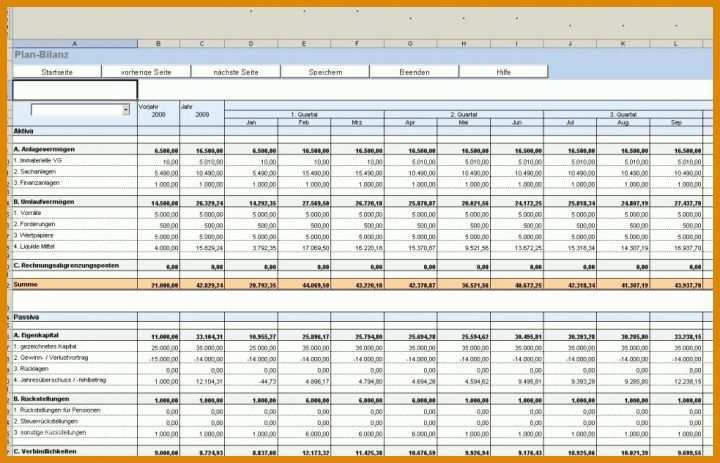Go to the vorherige Seite button
Viewport: 720px width, 463px height.
pos(146,72)
